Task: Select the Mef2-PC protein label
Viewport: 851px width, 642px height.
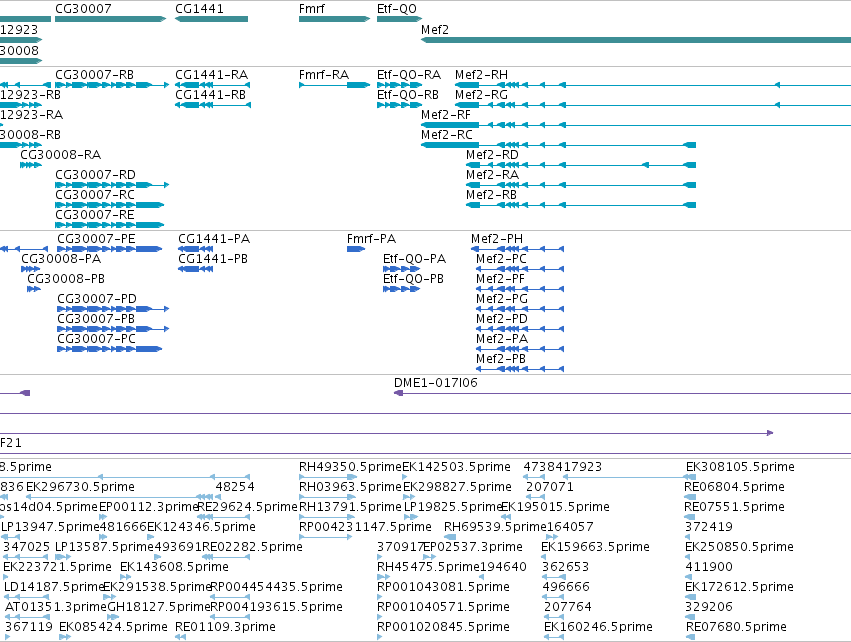Action: (x=501, y=259)
